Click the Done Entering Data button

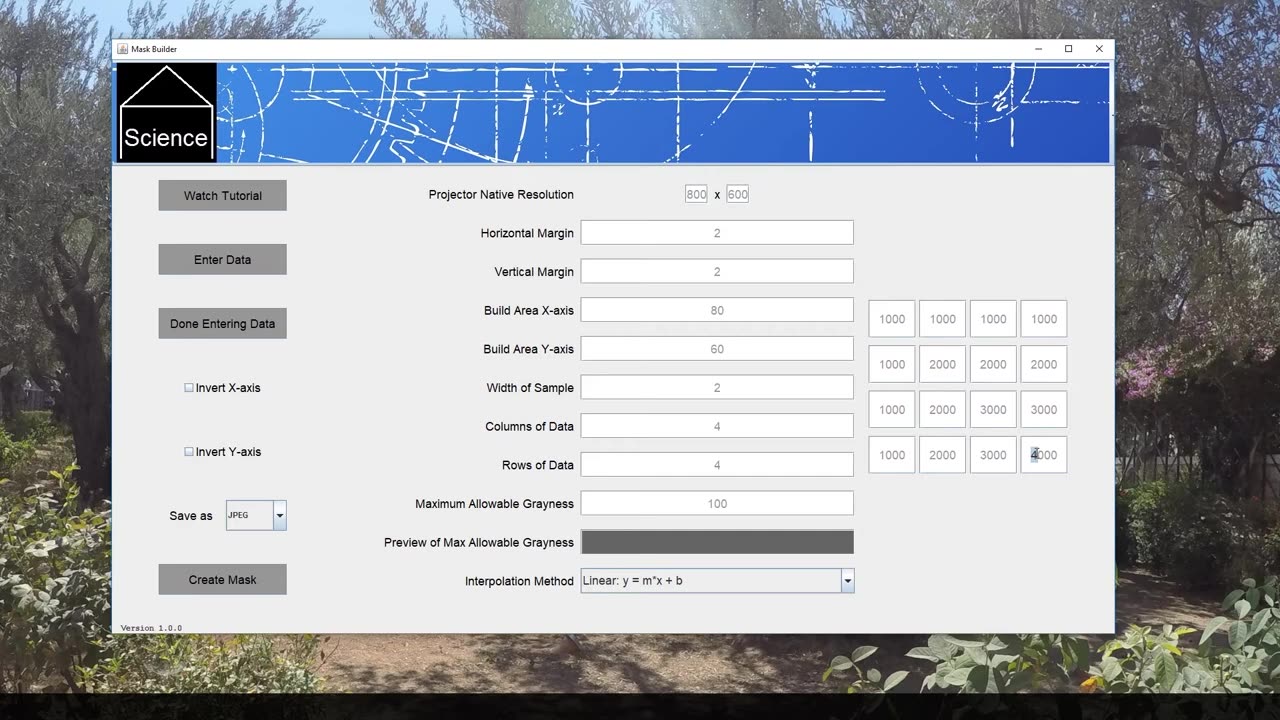click(x=222, y=323)
